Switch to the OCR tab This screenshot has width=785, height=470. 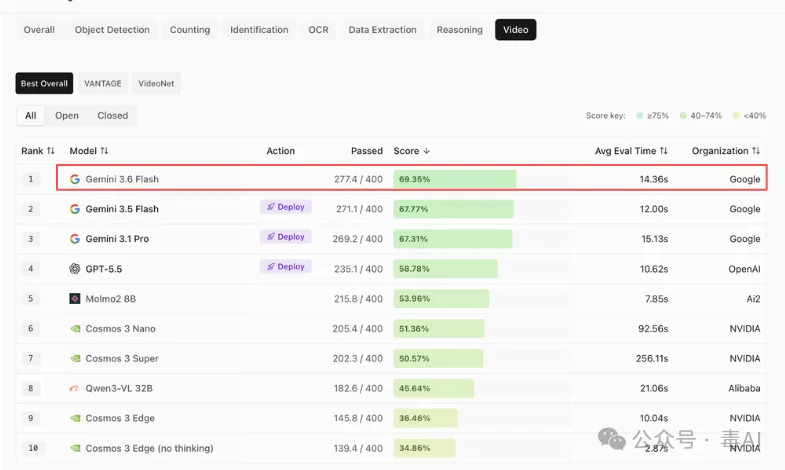tap(318, 30)
